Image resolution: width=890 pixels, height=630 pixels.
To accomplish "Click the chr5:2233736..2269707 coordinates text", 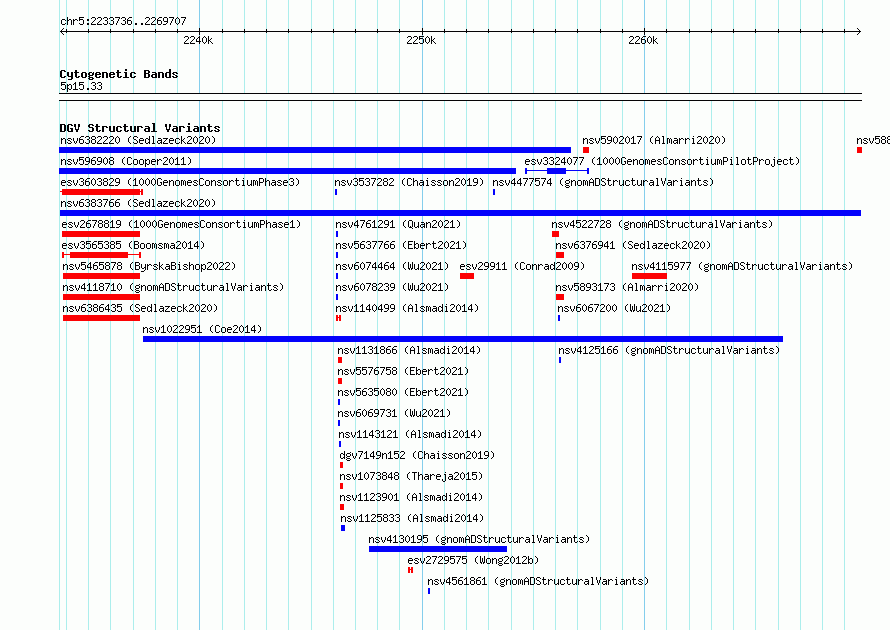I will pos(123,21).
